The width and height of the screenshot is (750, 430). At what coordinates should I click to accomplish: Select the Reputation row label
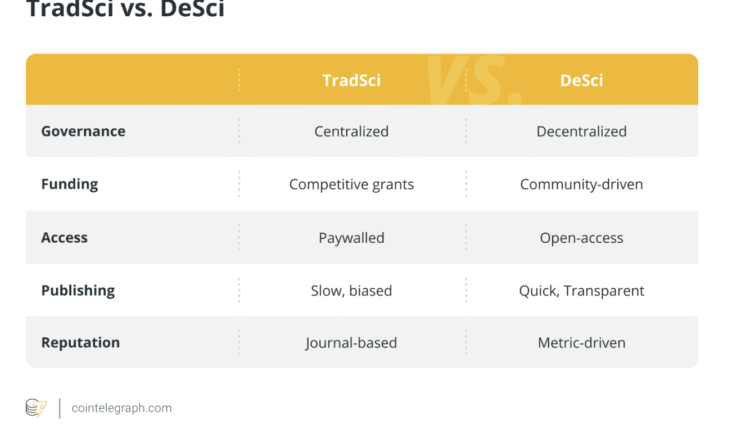[80, 343]
